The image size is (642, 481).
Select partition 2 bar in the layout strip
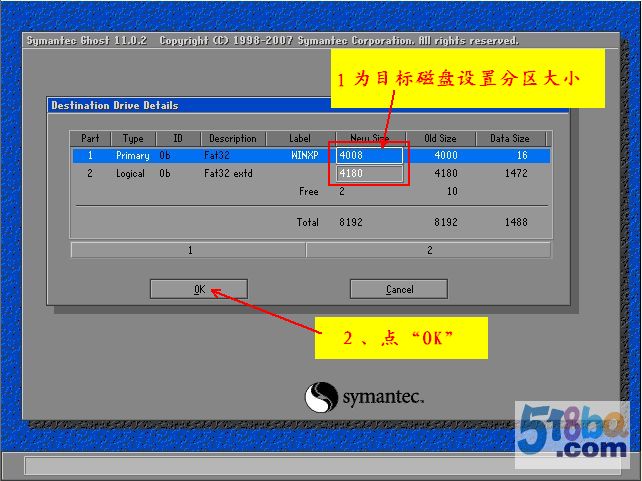point(428,250)
